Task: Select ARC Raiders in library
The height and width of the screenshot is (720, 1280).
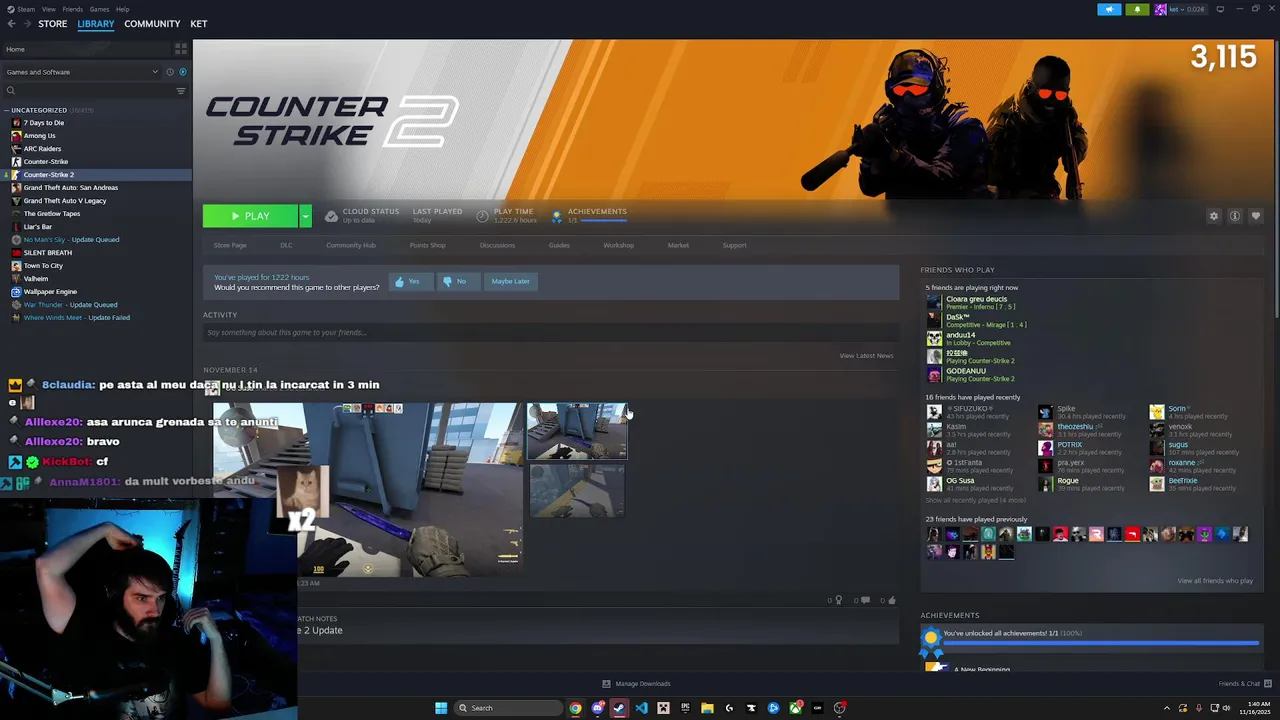Action: coord(42,149)
